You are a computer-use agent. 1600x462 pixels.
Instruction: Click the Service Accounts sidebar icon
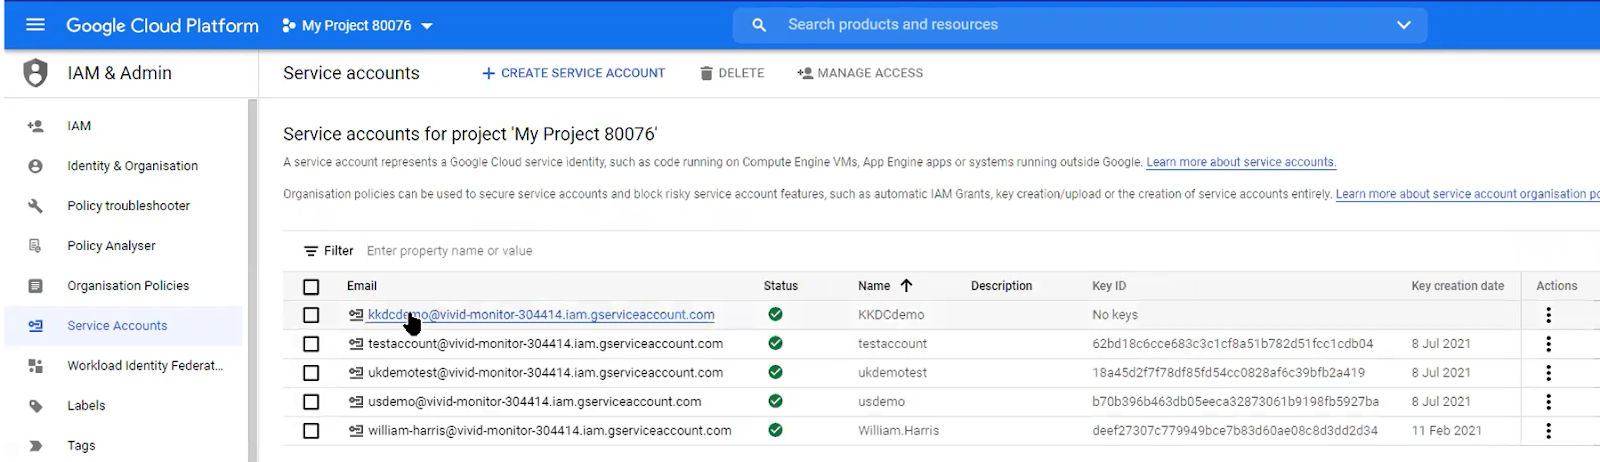[36, 326]
